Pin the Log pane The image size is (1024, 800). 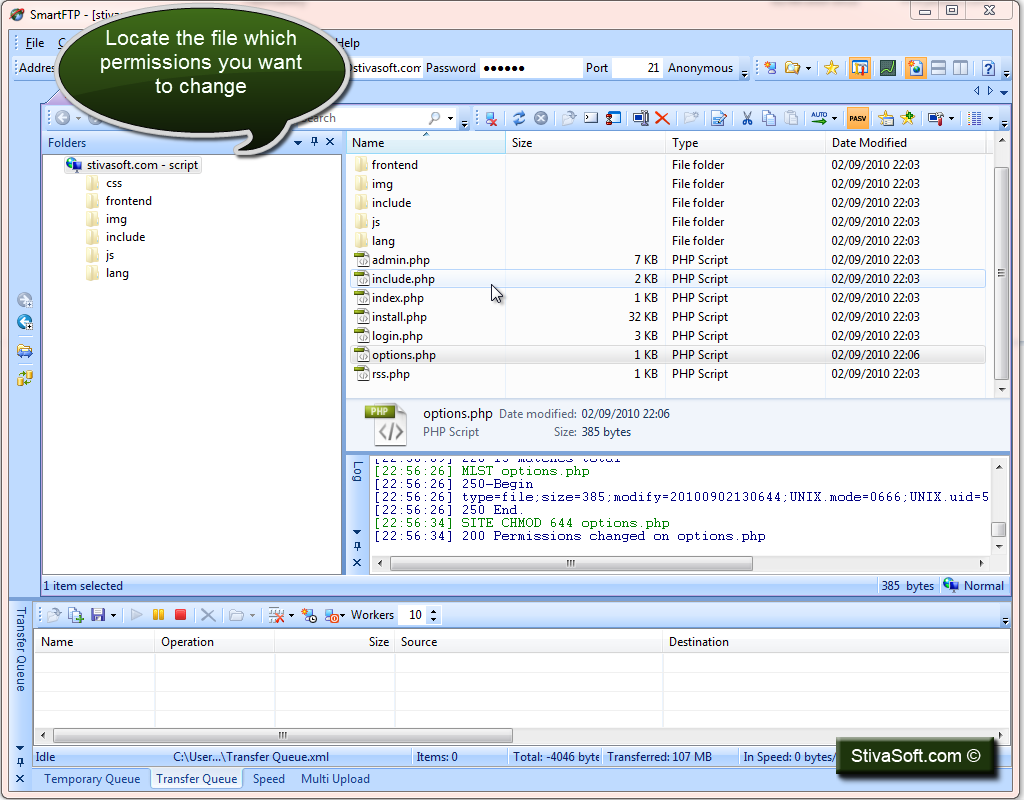pos(357,546)
